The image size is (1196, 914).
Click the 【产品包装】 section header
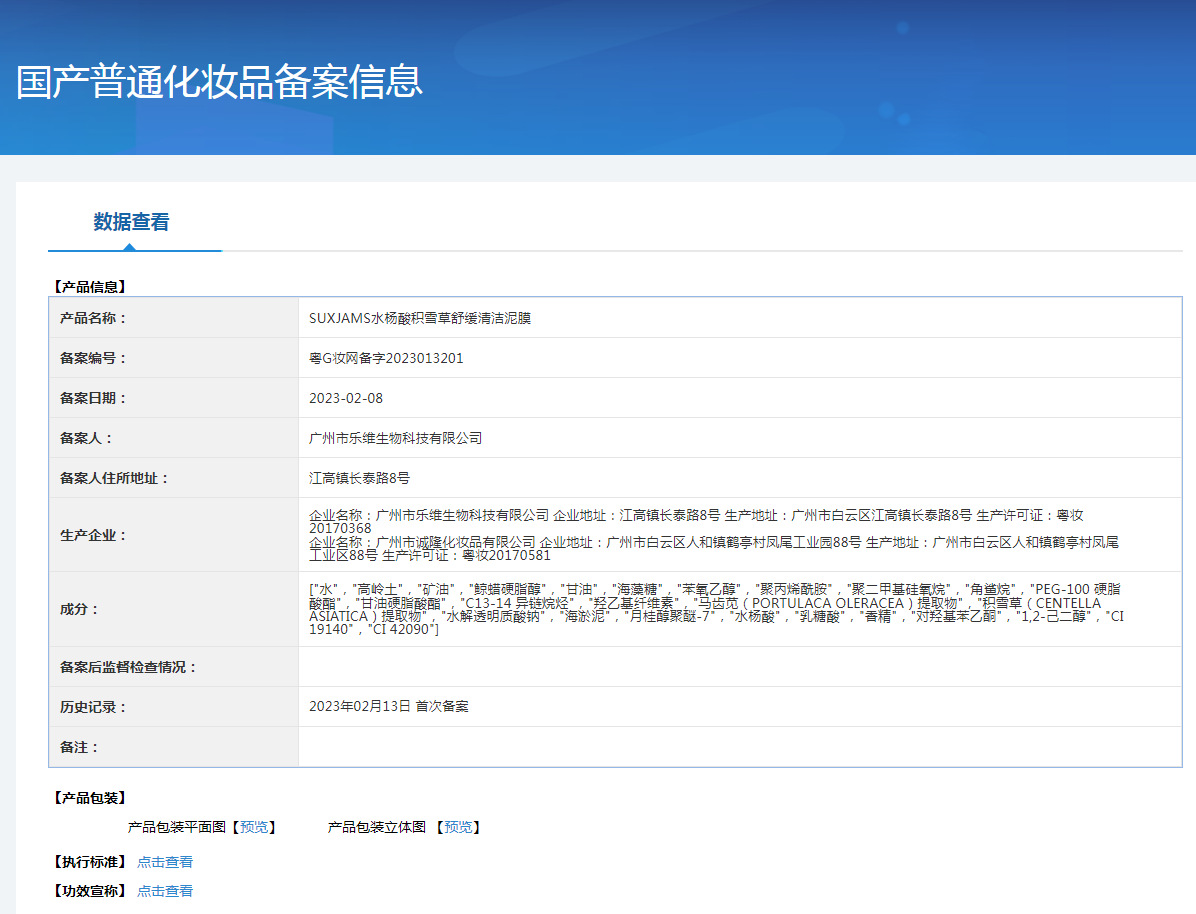point(89,798)
